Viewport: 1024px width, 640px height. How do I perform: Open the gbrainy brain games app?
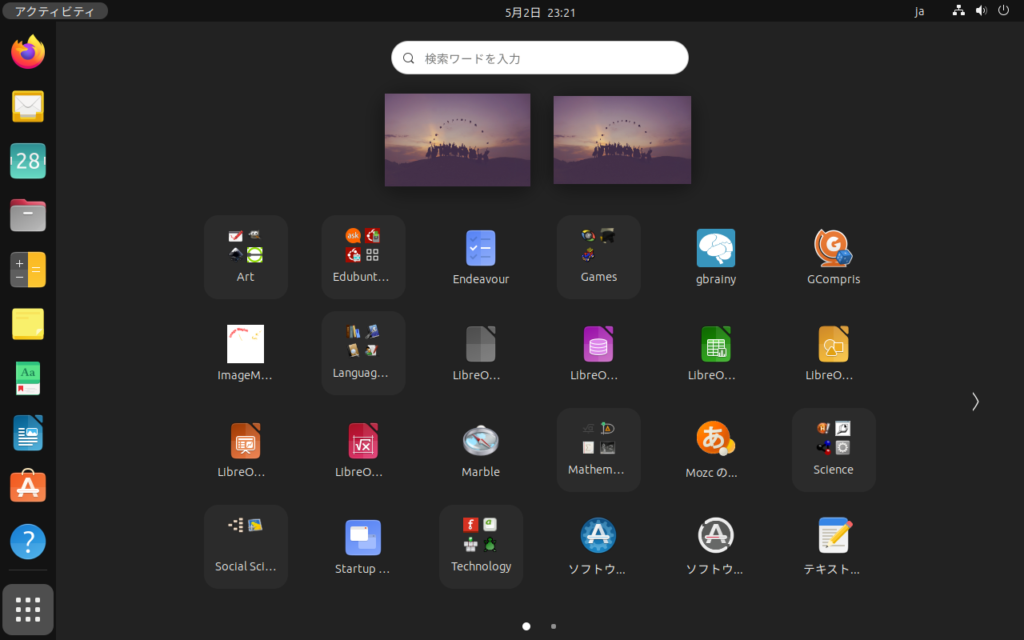pos(716,248)
